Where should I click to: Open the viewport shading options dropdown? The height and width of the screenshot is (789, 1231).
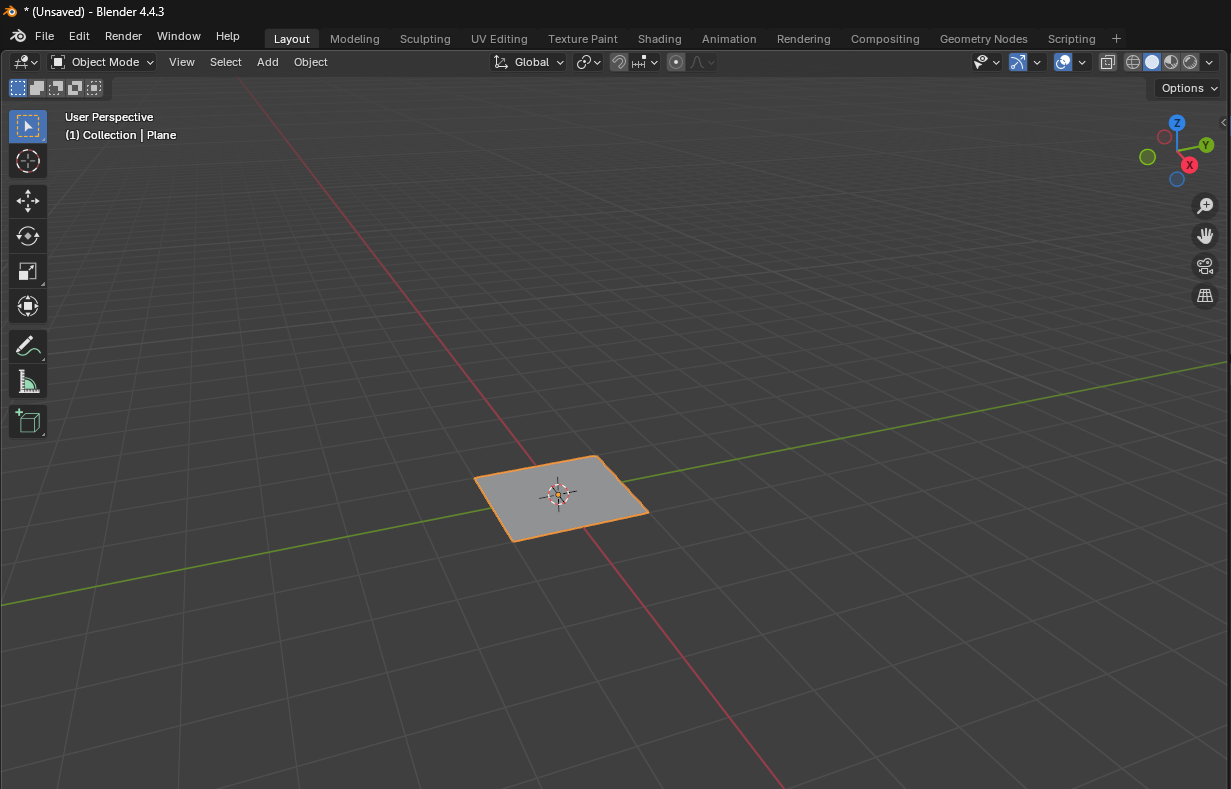point(1209,62)
